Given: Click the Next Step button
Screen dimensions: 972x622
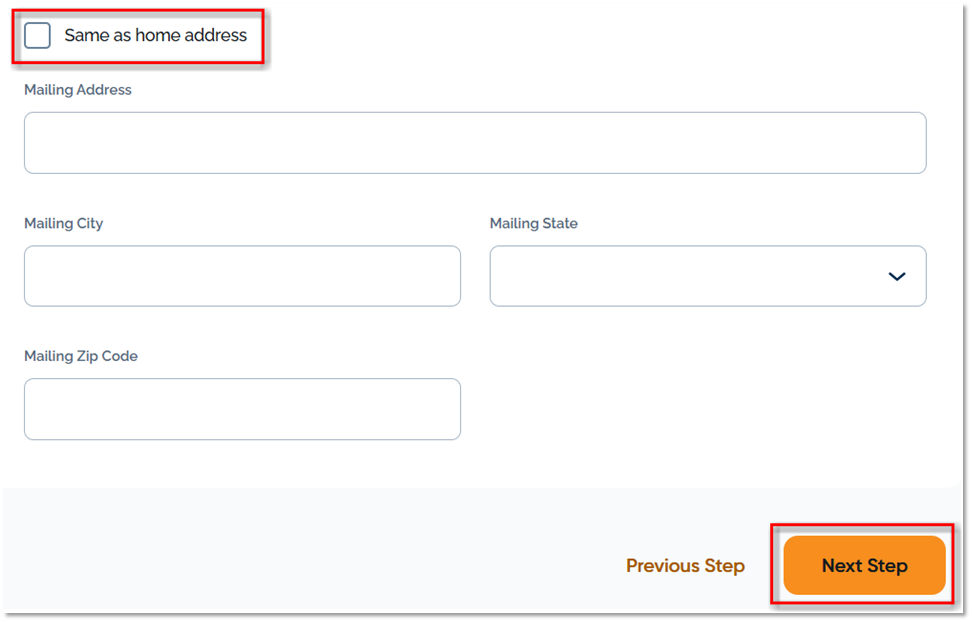Looking at the screenshot, I should (864, 565).
